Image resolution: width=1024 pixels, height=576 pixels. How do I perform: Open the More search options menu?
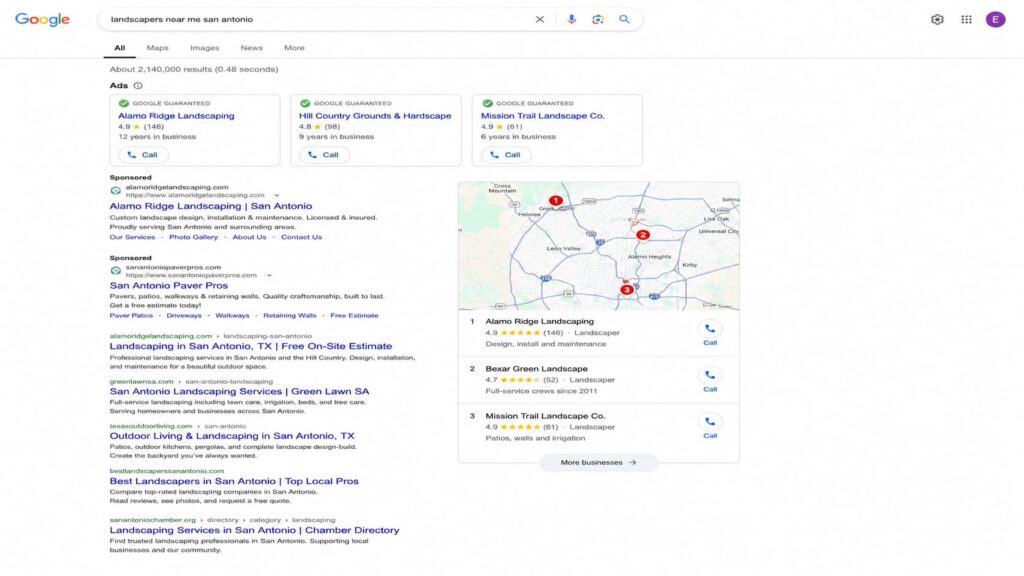(294, 48)
